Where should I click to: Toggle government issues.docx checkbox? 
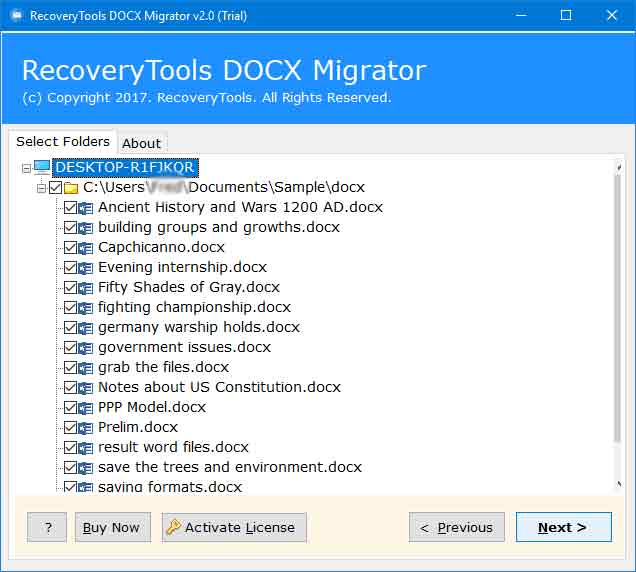pos(71,348)
